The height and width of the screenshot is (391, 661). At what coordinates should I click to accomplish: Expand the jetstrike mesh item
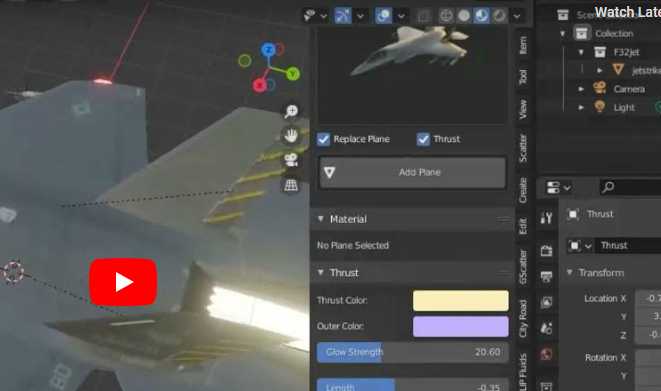tap(599, 70)
